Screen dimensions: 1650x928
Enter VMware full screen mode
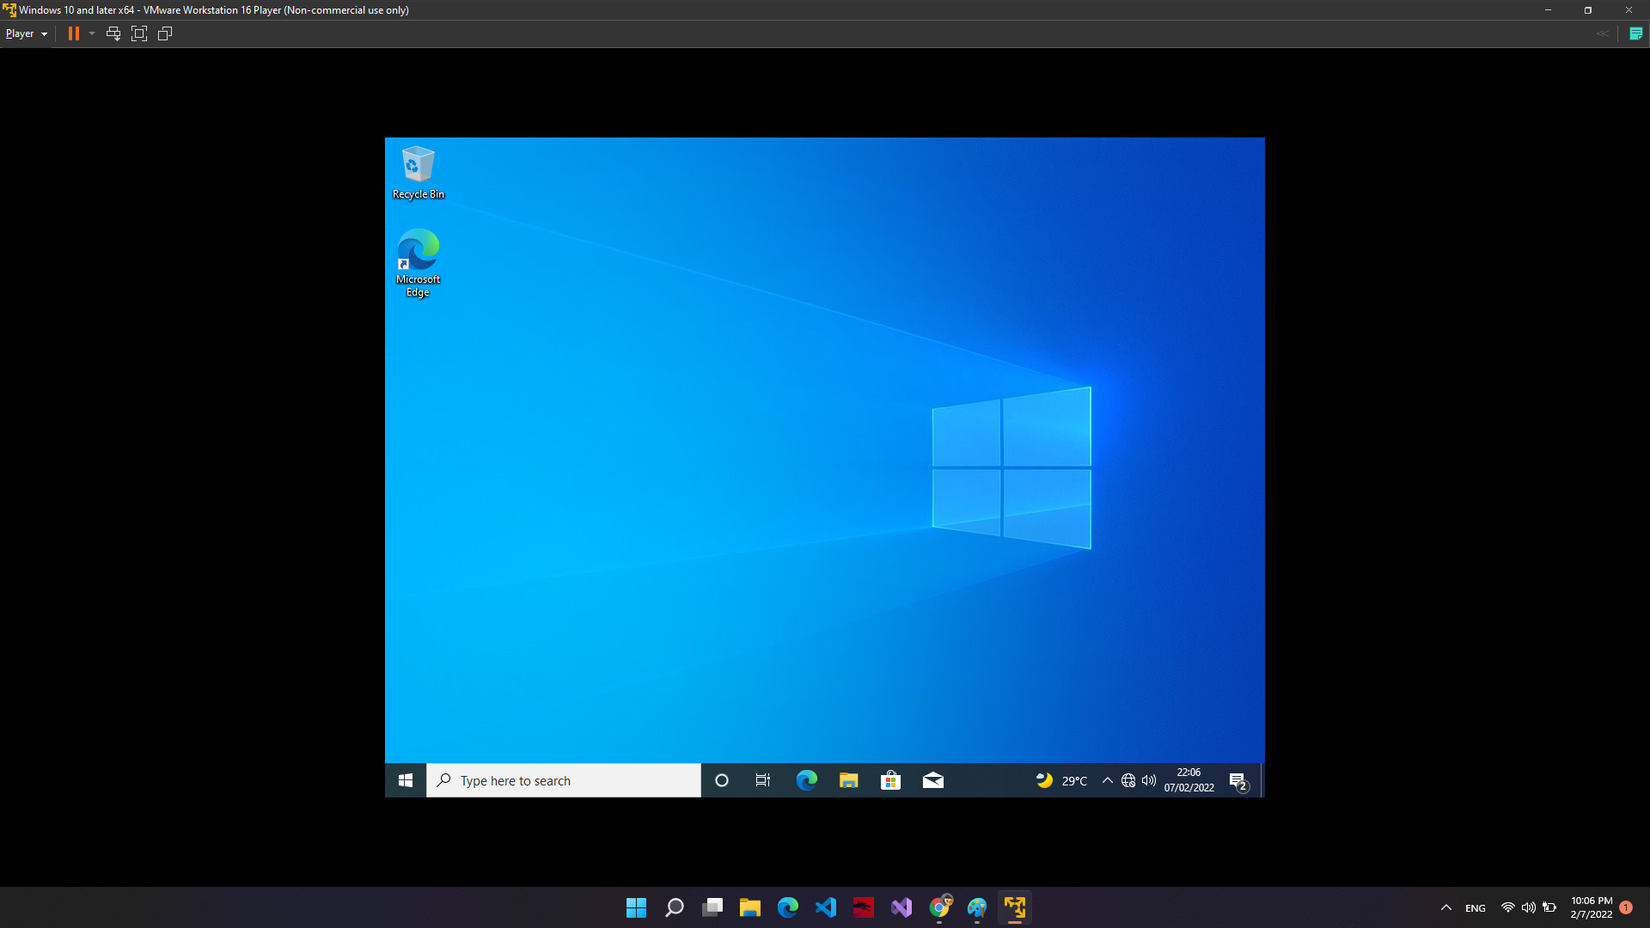click(139, 33)
